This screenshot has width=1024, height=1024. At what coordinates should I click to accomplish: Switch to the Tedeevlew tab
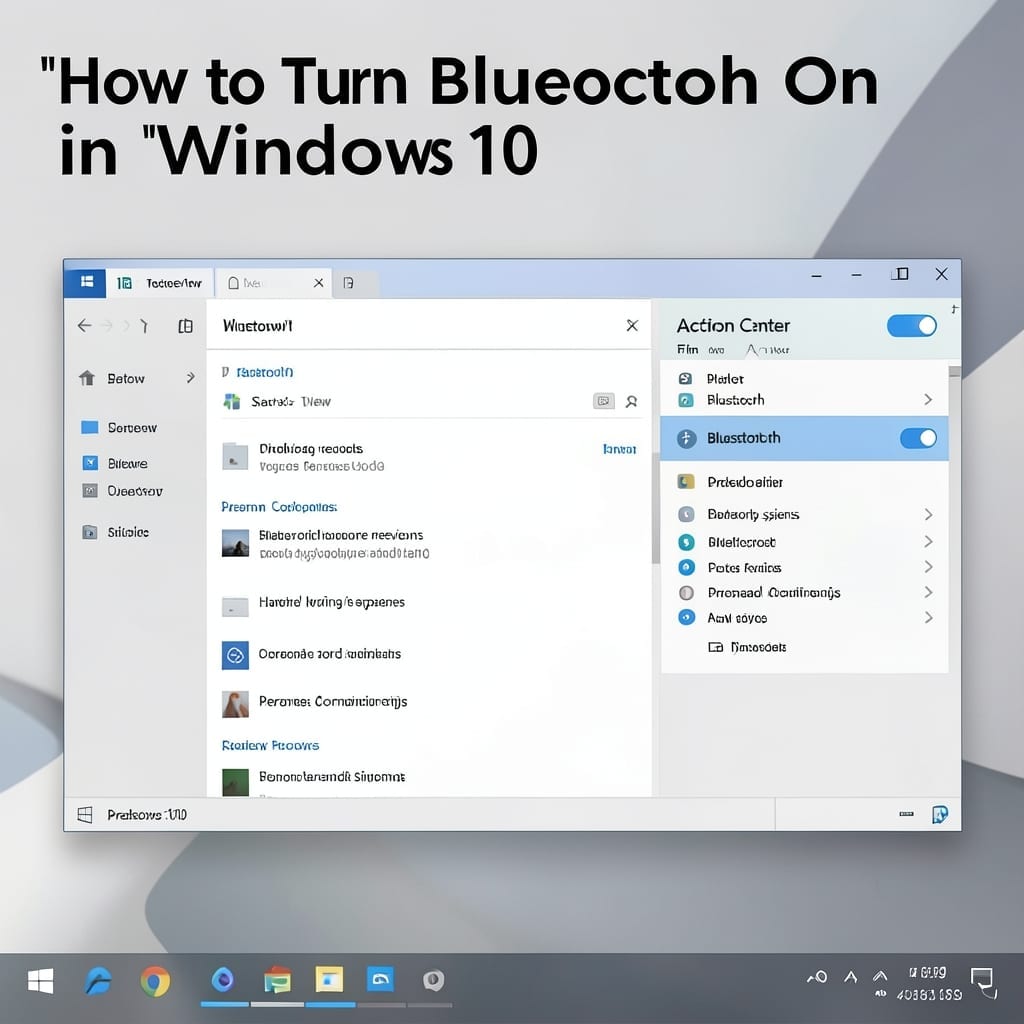point(160,283)
